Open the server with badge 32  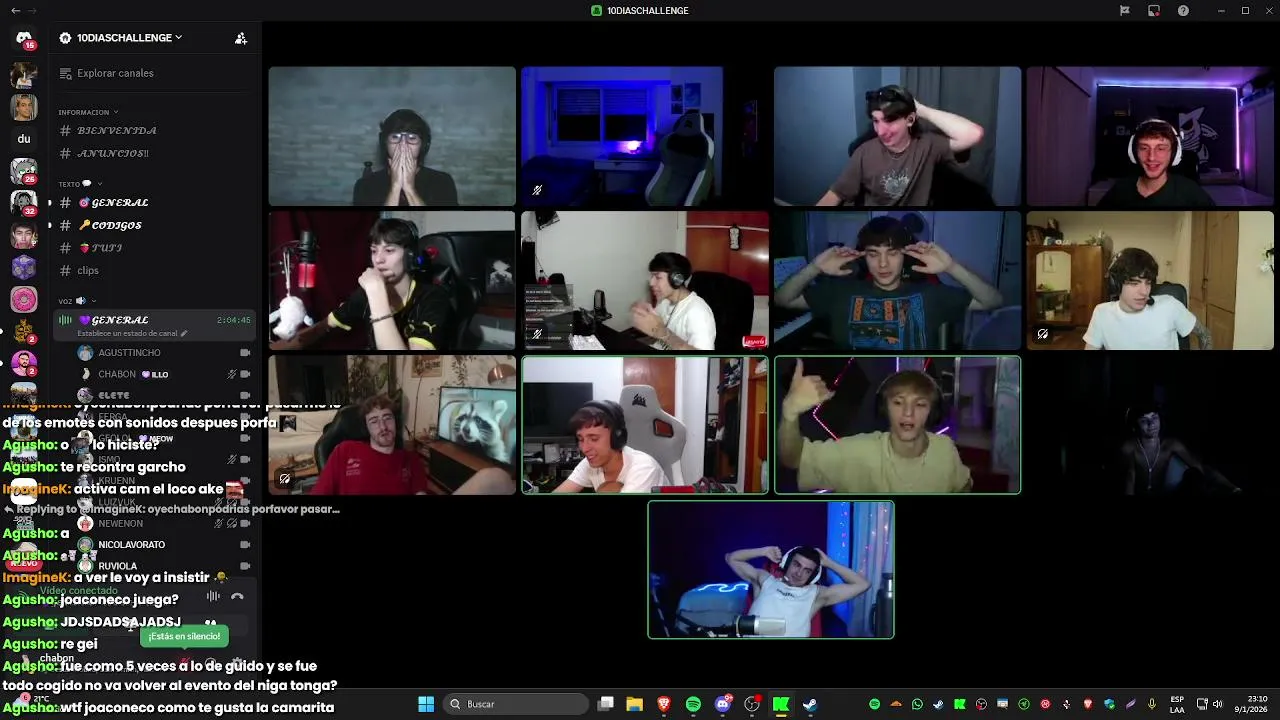click(x=24, y=203)
